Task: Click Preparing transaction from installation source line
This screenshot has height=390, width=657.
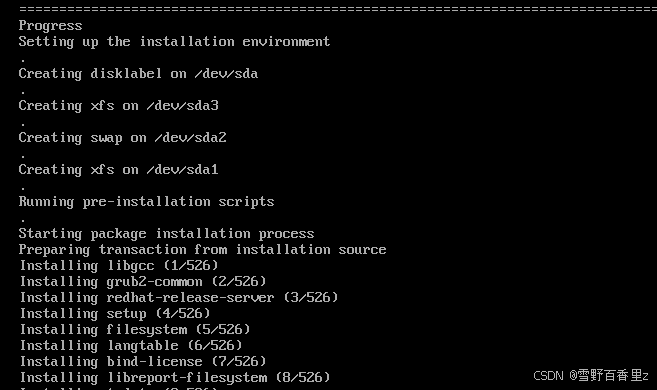Action: click(x=202, y=250)
